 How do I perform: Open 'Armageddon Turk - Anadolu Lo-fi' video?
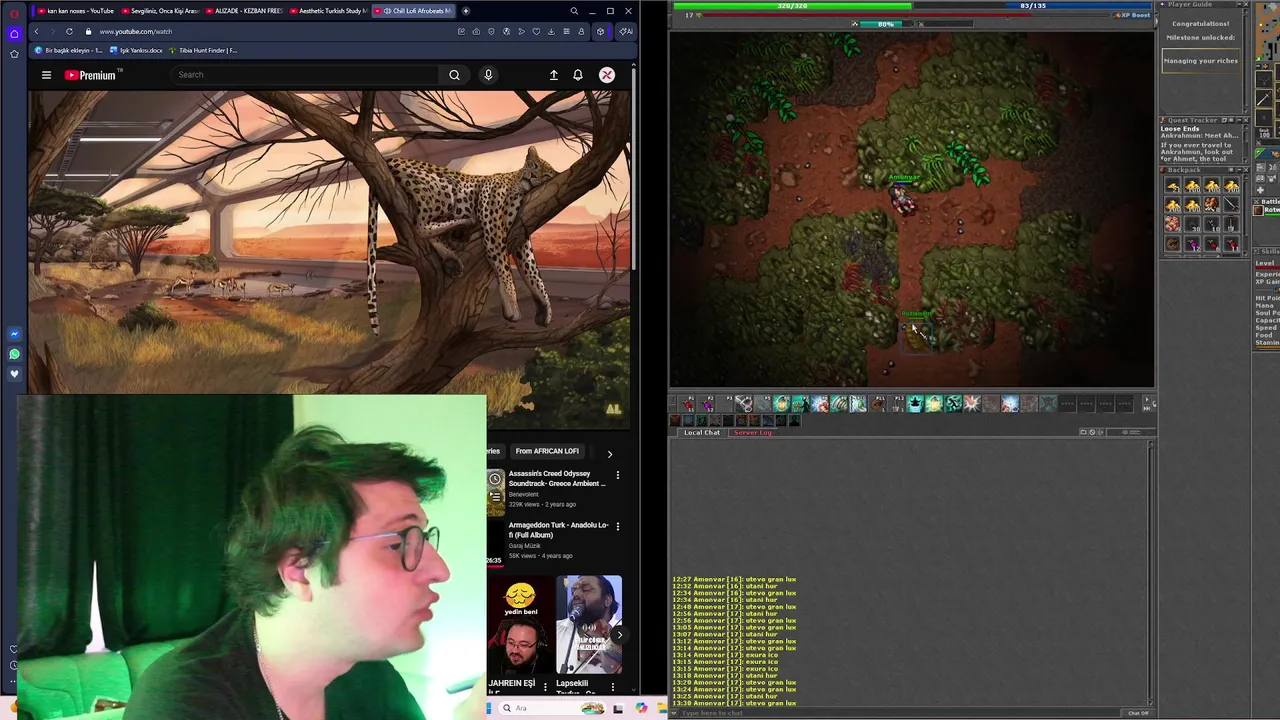(558, 530)
